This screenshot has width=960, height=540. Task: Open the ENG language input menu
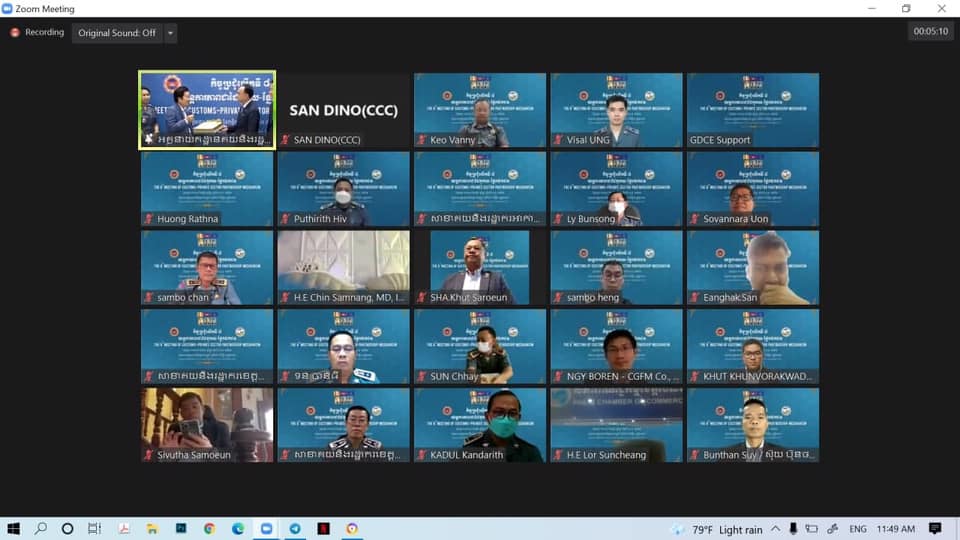(x=858, y=529)
